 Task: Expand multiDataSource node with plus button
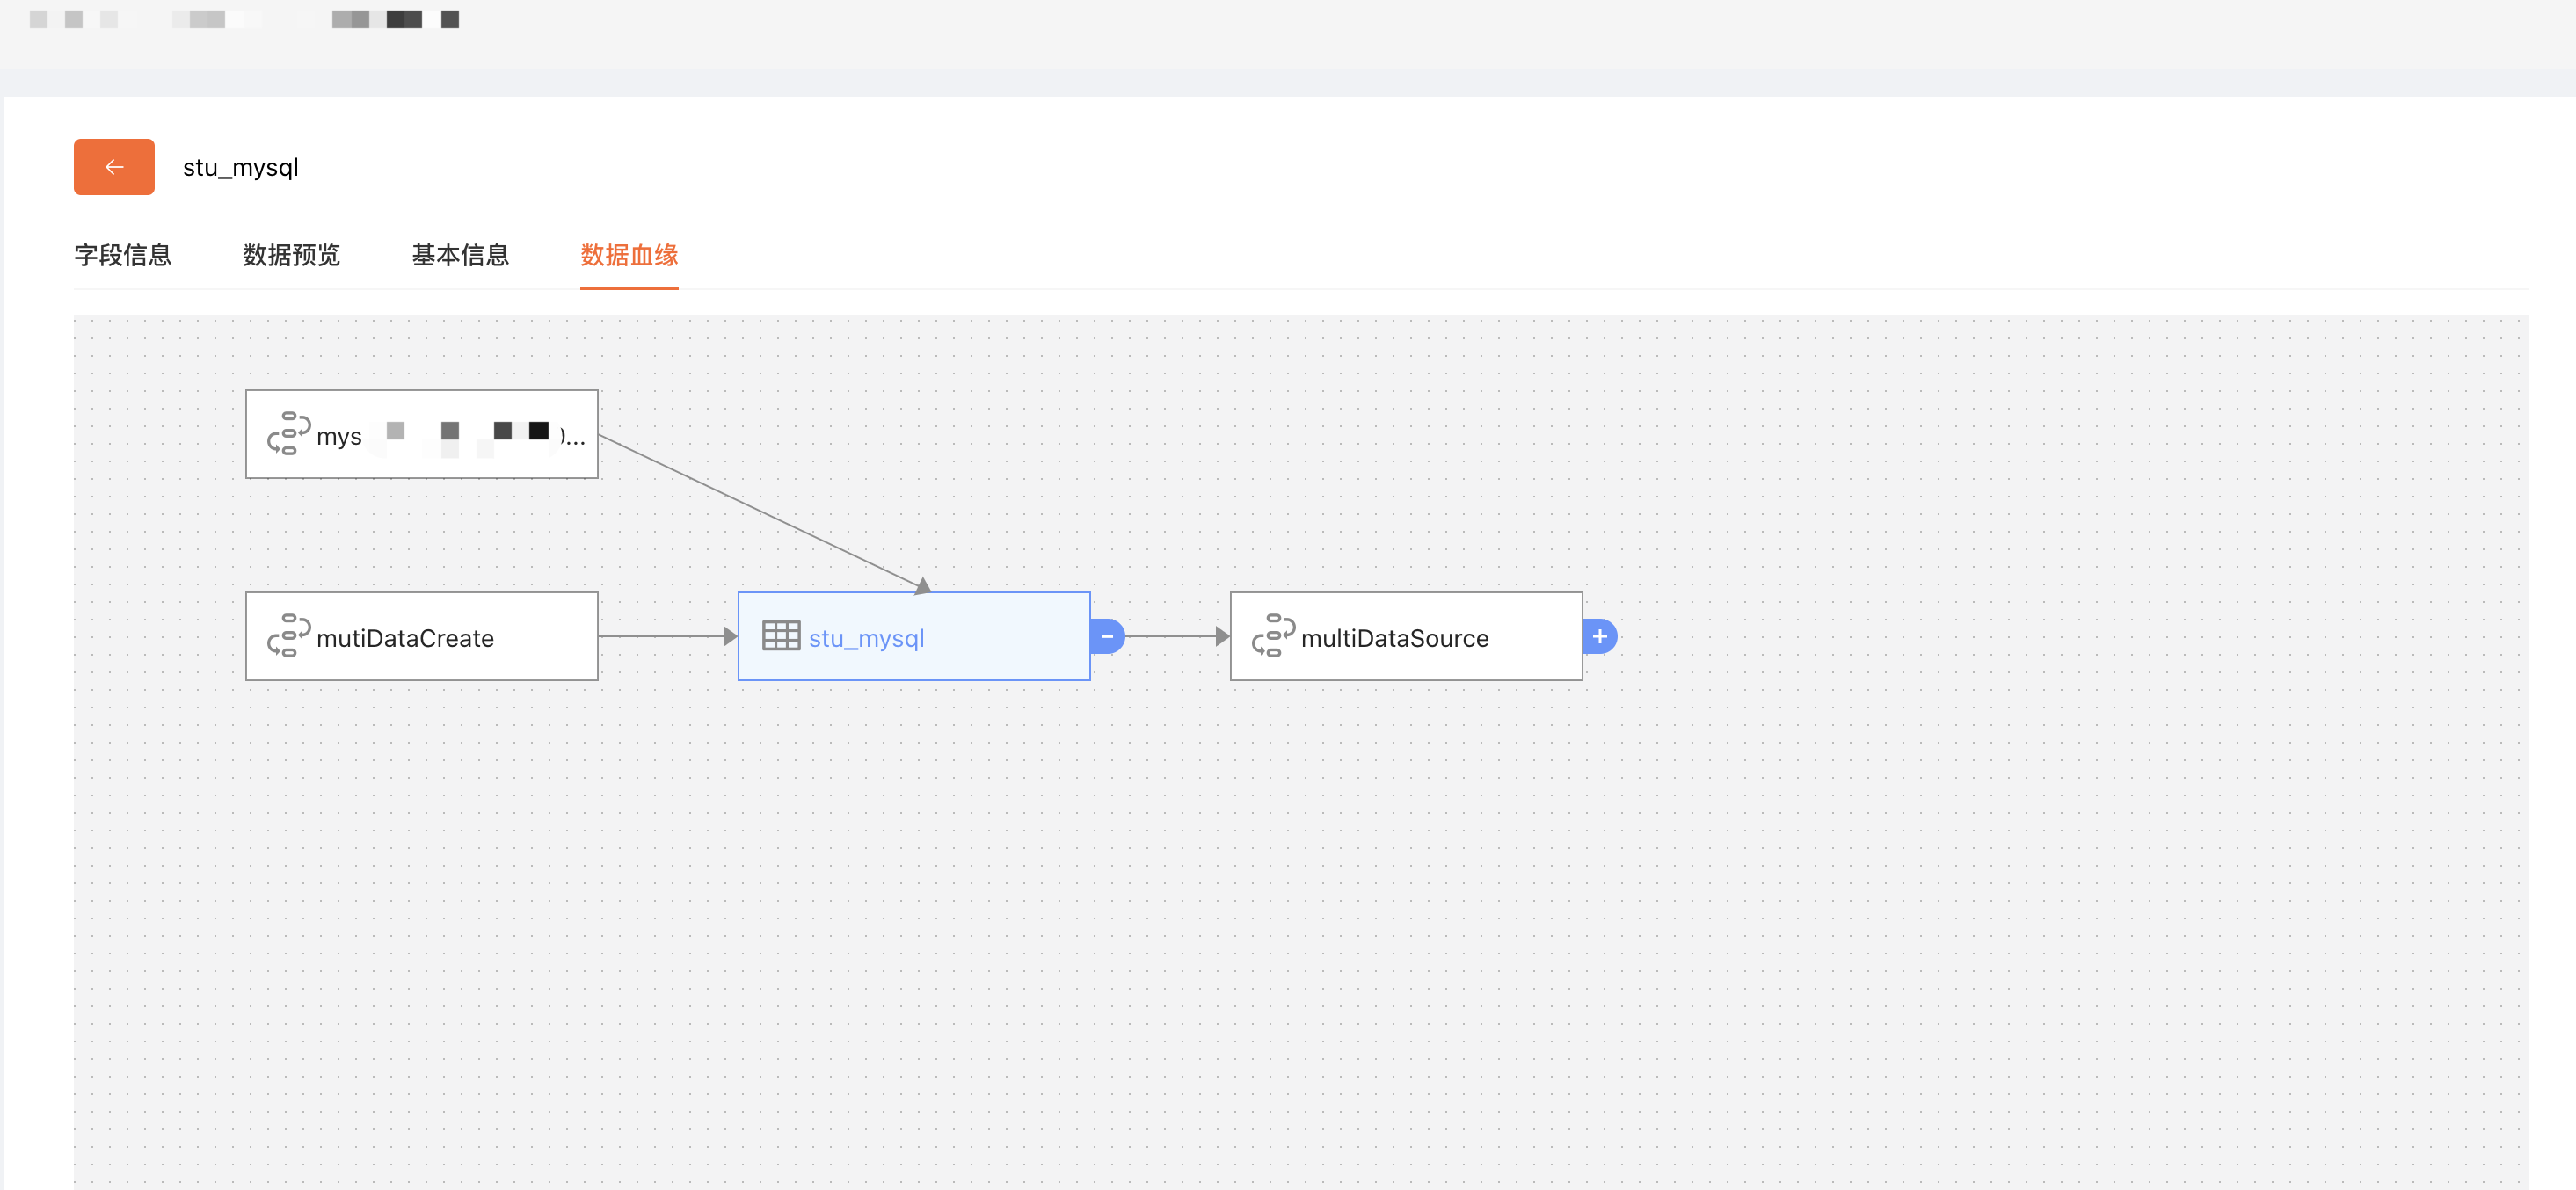pyautogui.click(x=1600, y=636)
